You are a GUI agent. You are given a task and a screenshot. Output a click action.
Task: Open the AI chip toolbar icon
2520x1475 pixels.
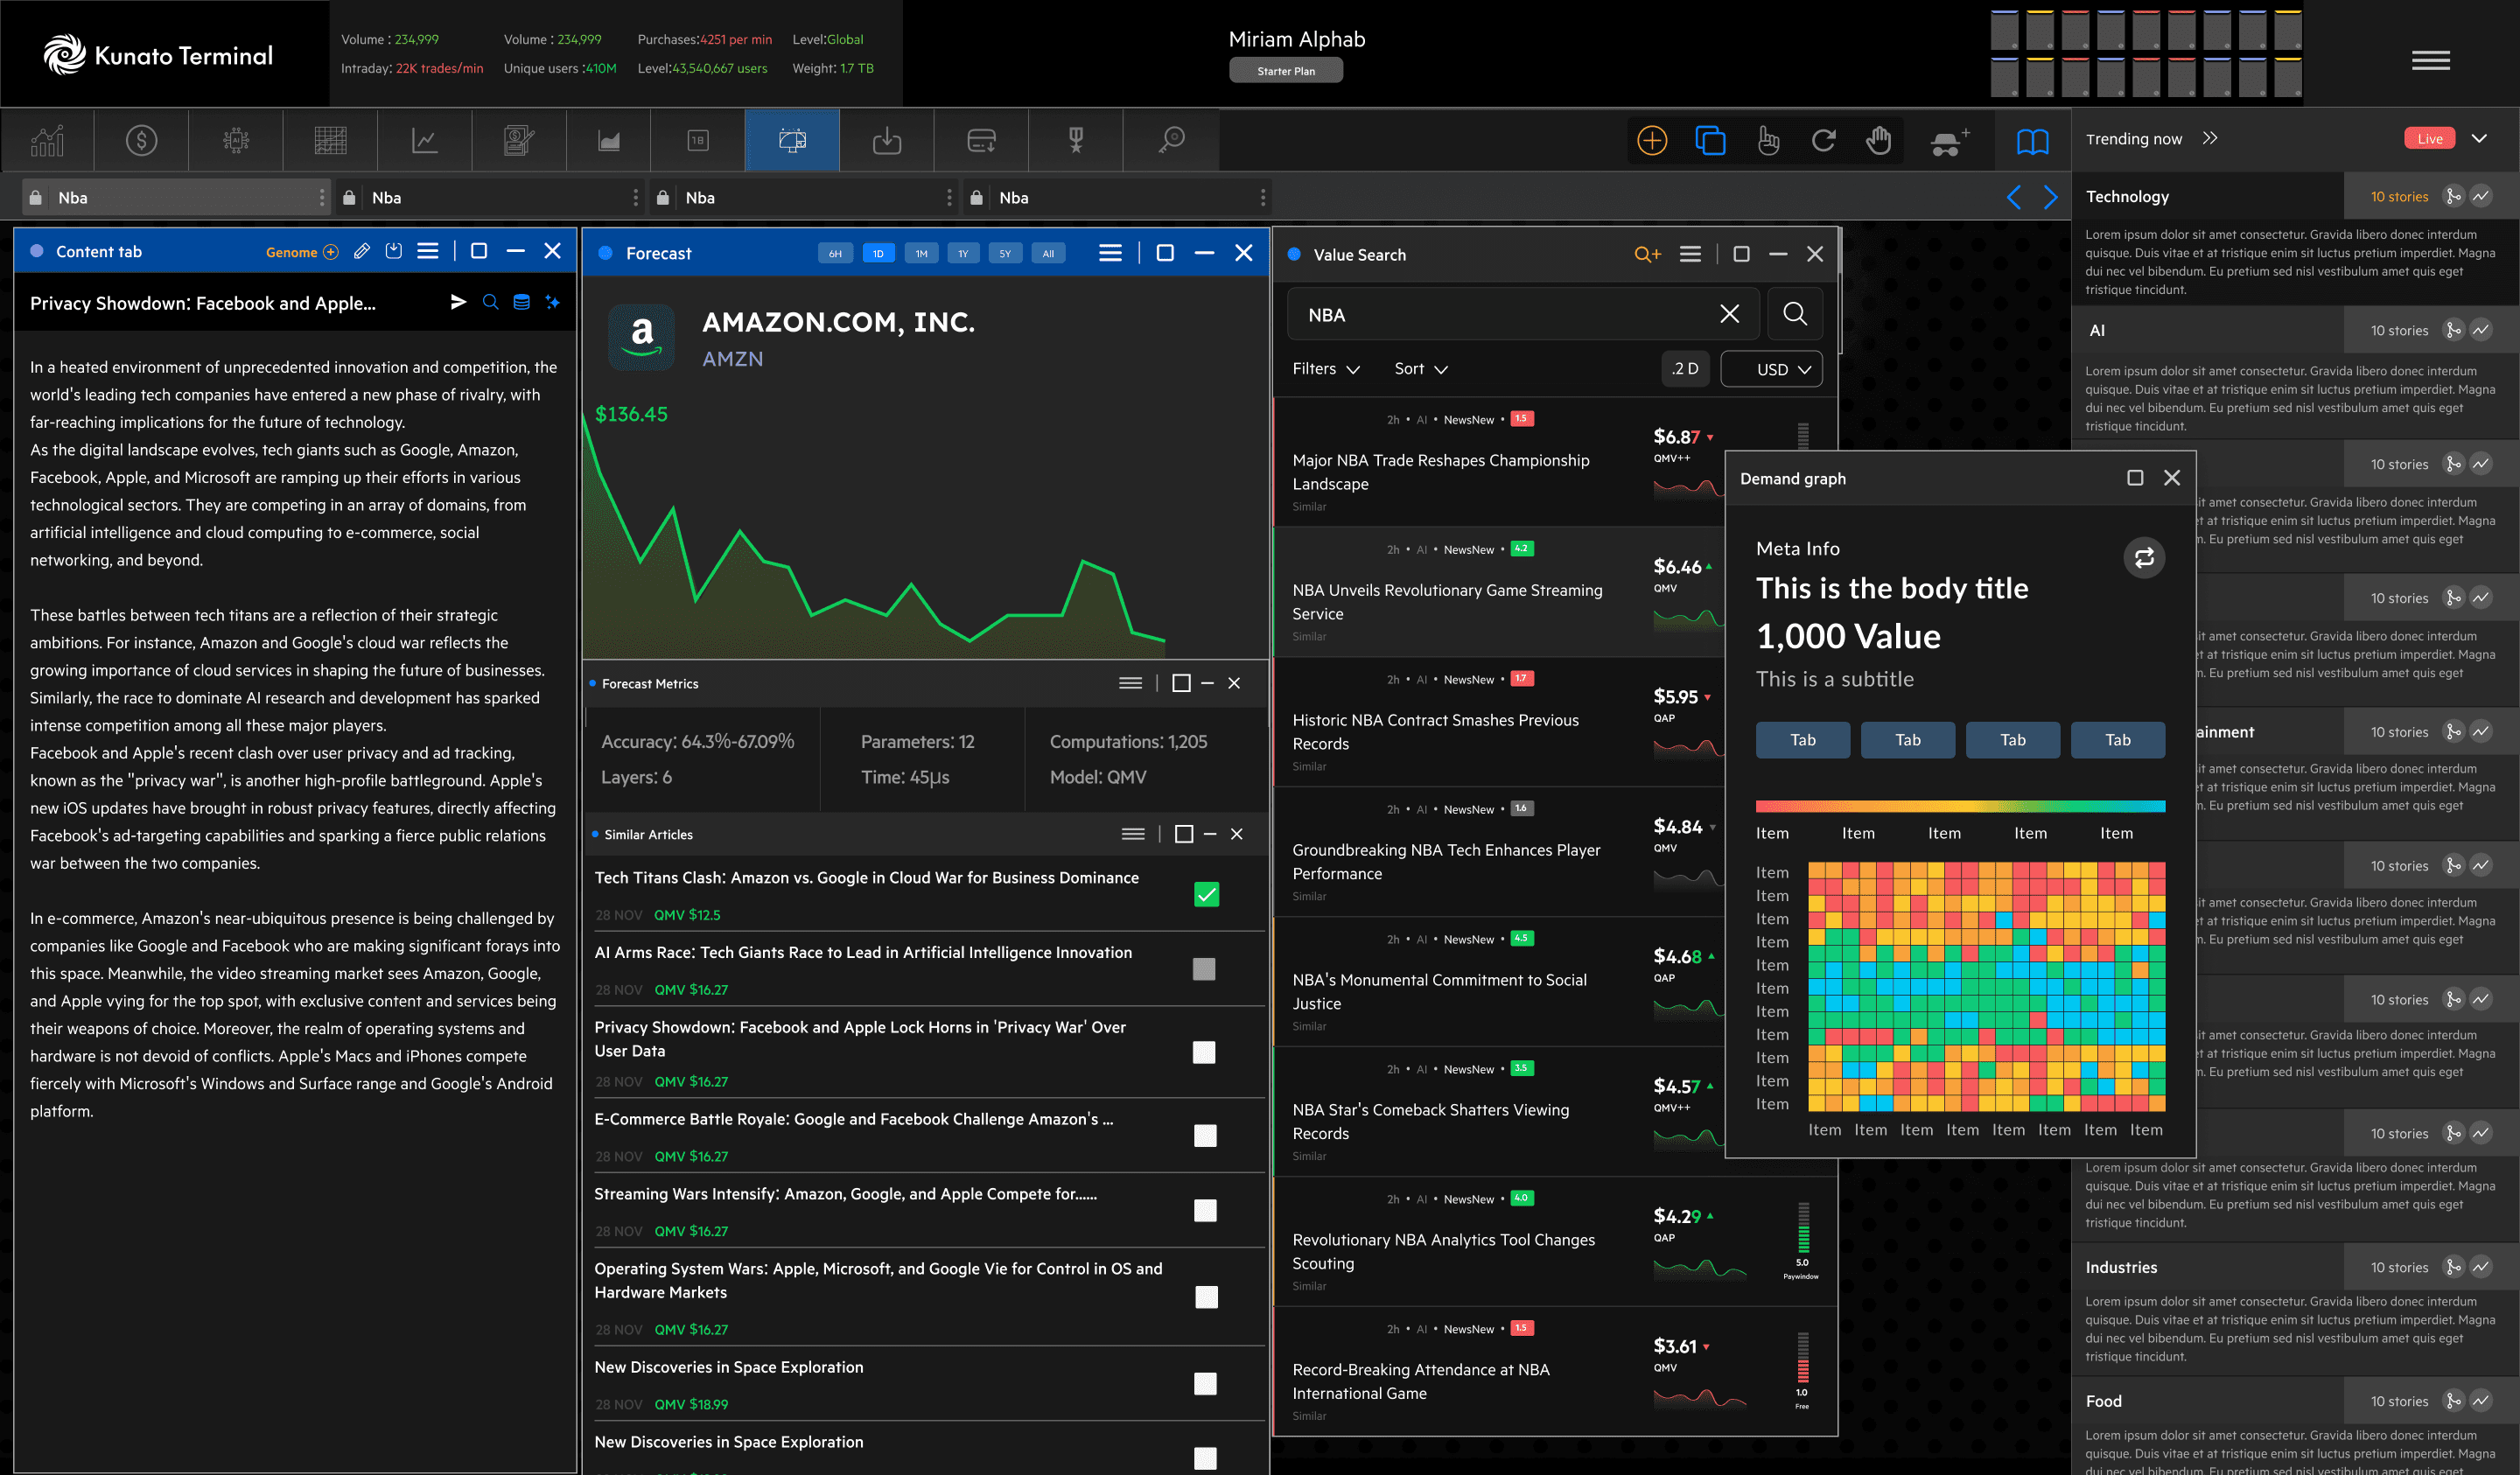tap(236, 140)
